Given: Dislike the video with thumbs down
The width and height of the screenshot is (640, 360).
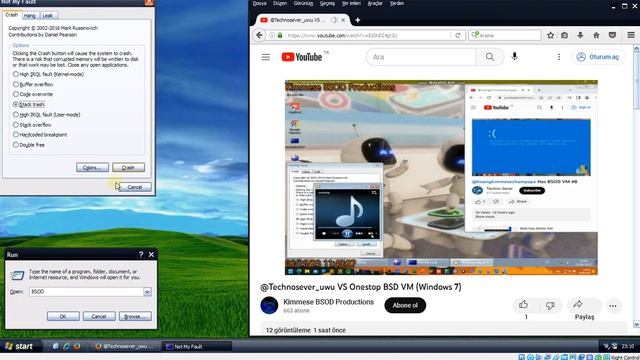Looking at the screenshot, I should (551, 305).
